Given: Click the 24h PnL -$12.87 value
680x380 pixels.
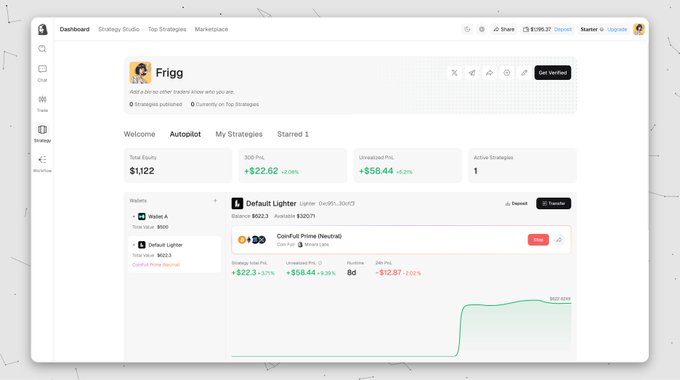Looking at the screenshot, I should [389, 272].
